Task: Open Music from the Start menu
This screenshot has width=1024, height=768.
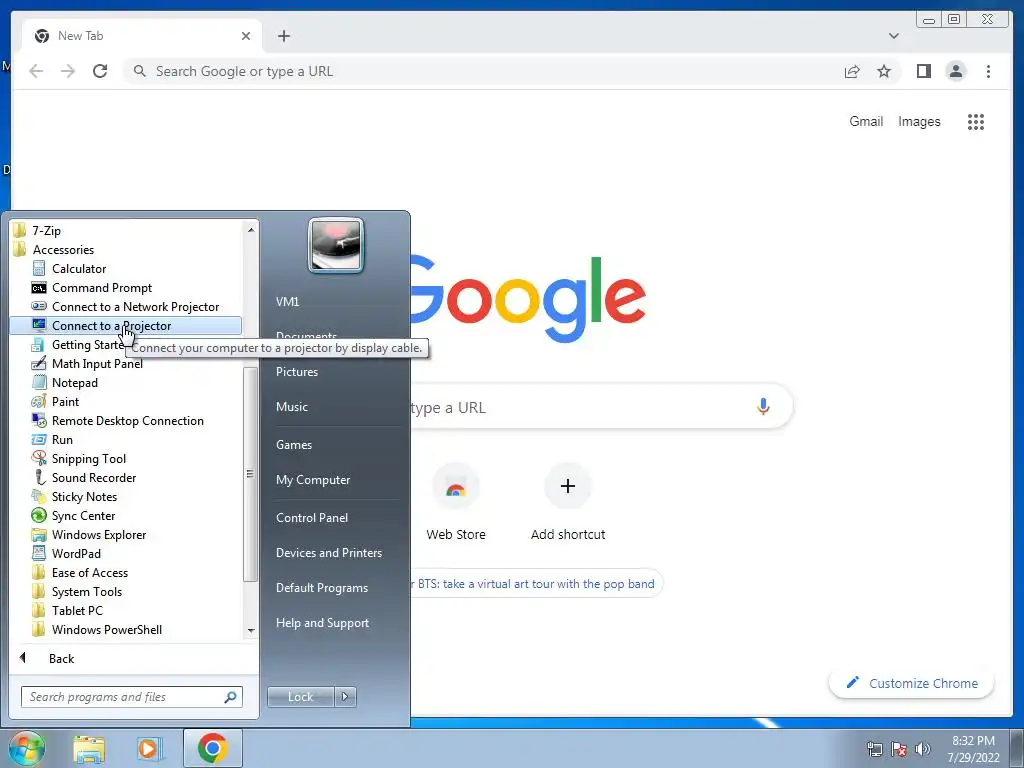Action: point(292,407)
